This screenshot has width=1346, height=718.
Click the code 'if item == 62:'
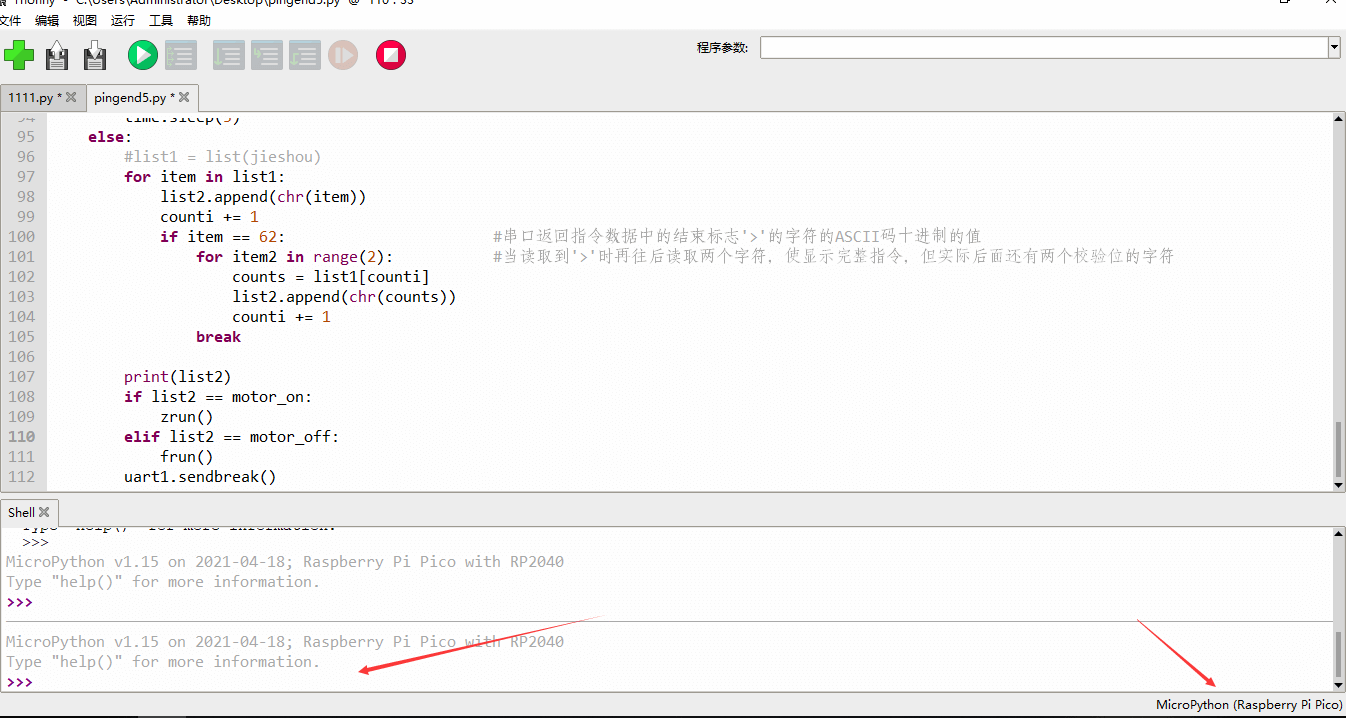222,236
